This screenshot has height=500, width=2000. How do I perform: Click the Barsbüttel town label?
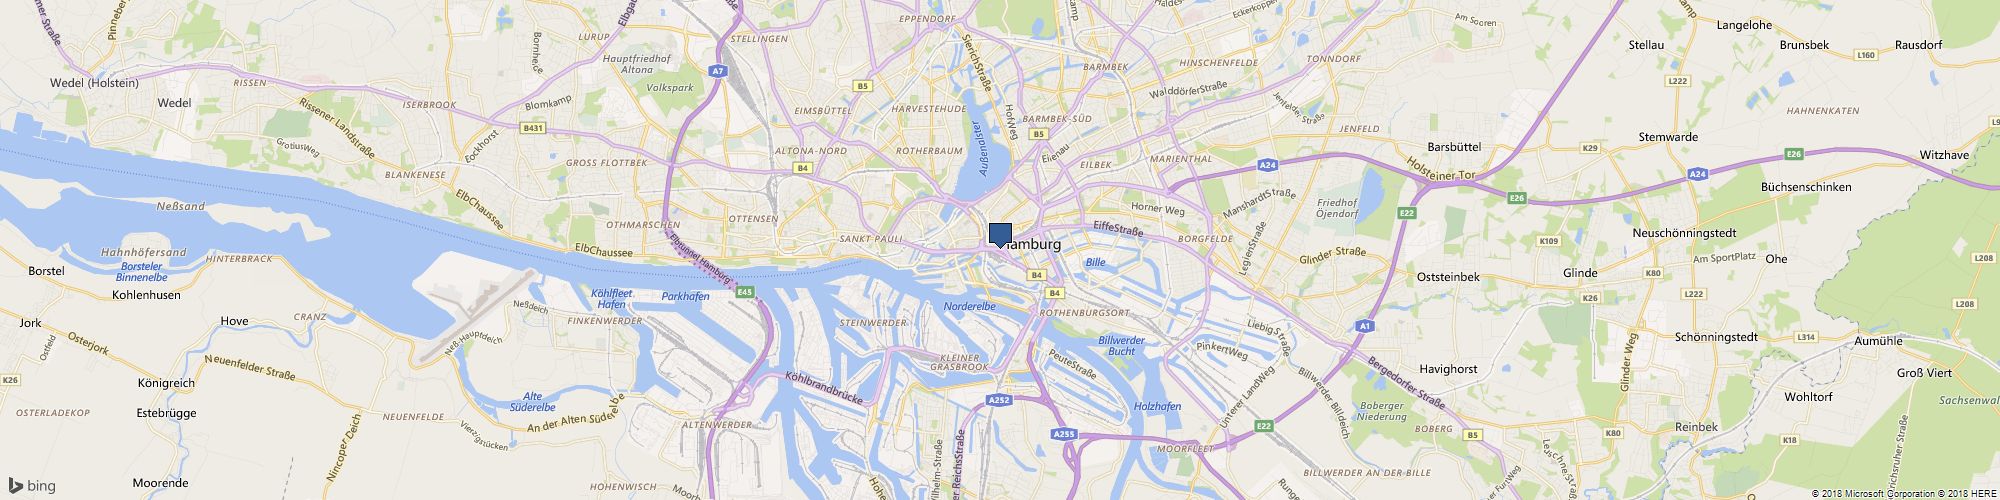click(1454, 146)
